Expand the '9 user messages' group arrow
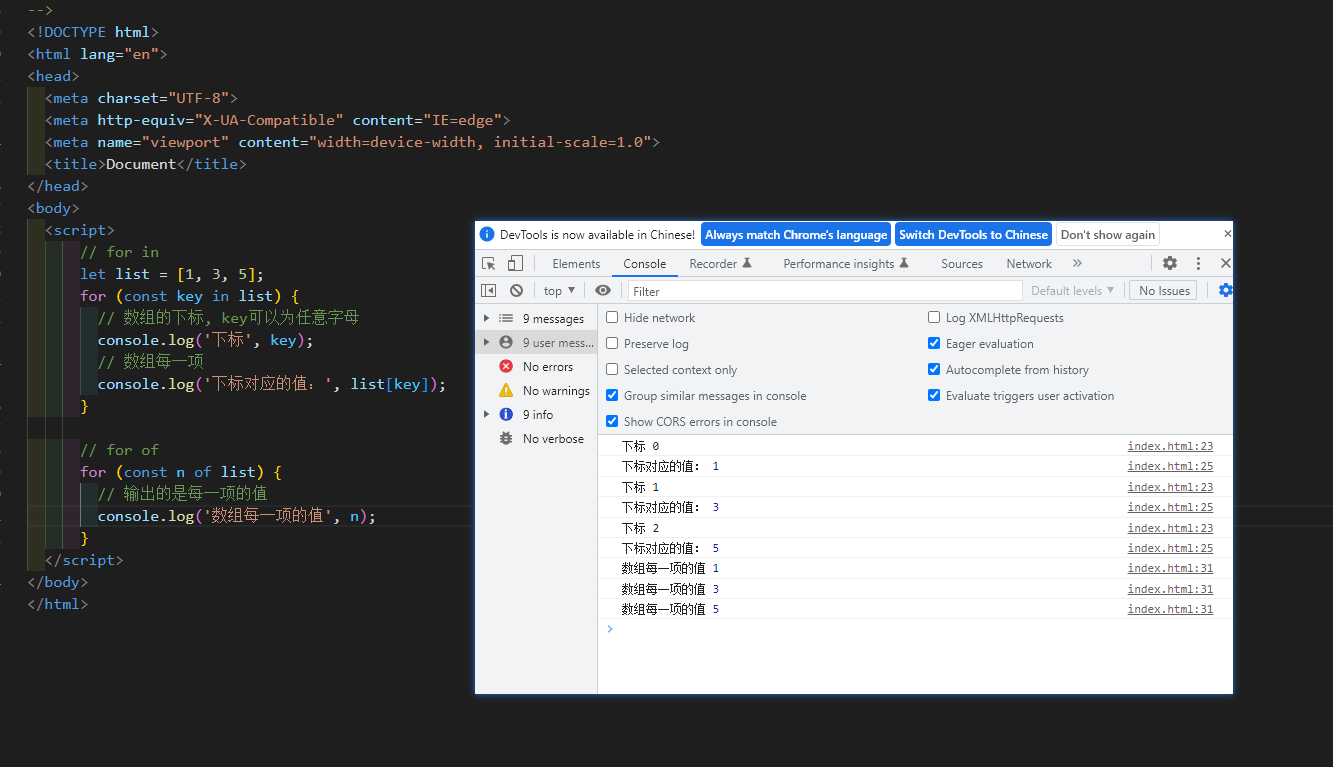Viewport: 1333px width, 767px height. [487, 343]
